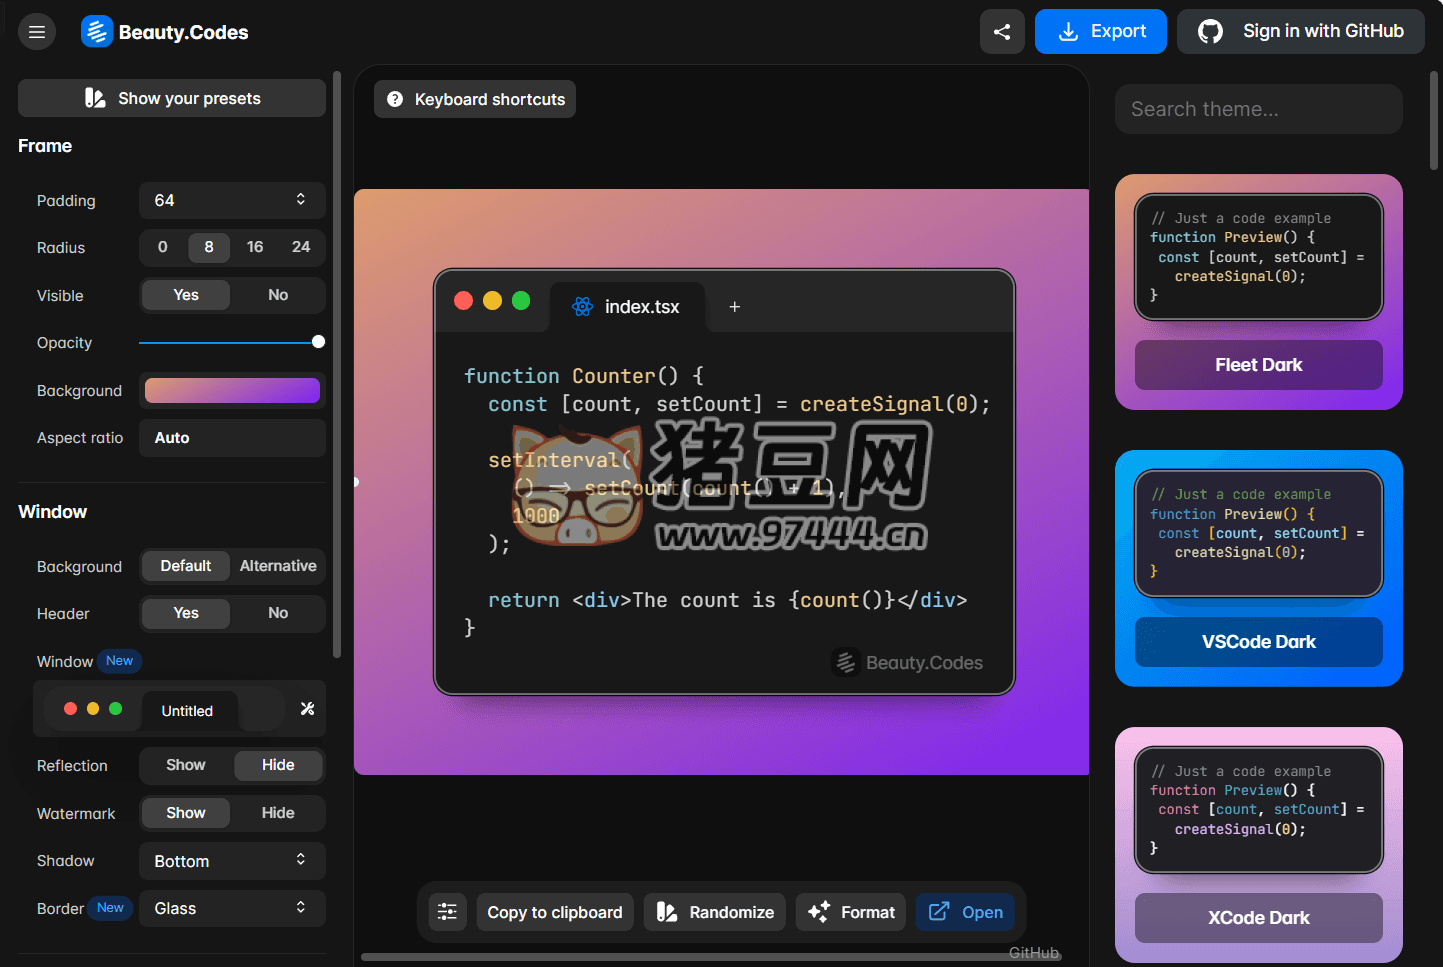Click the window style tools icon beside Untitled

(307, 709)
